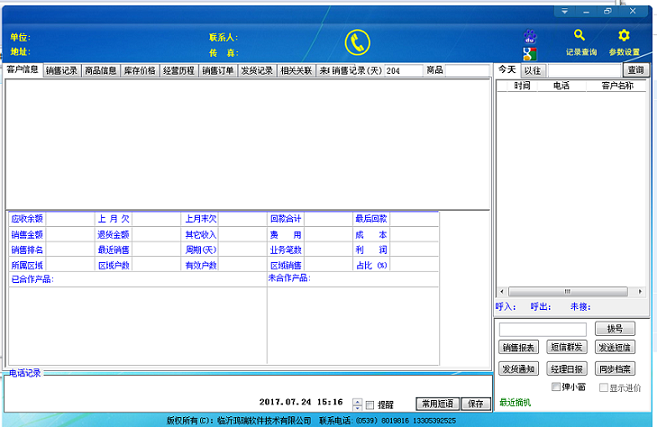The width and height of the screenshot is (657, 427).
Task: Click the 销售记录(天) days input field
Action: point(403,71)
